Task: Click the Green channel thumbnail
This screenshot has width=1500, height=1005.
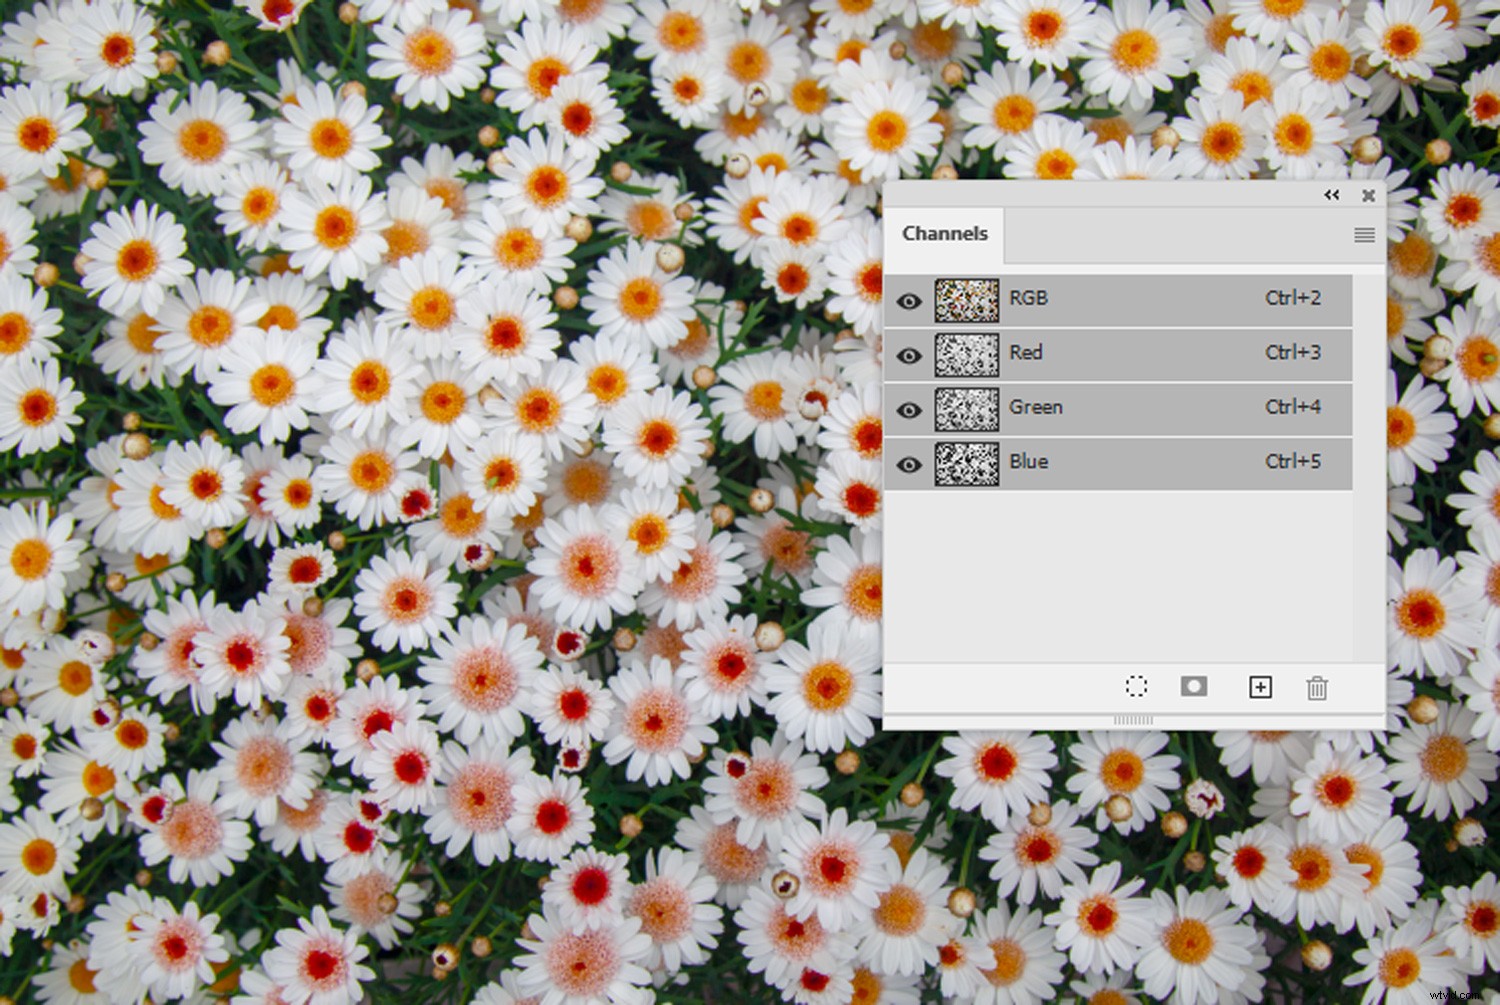Action: [x=968, y=409]
